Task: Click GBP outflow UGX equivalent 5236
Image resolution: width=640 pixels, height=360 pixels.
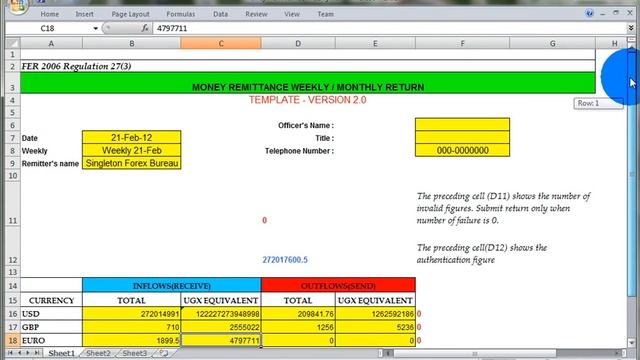Action: (375, 327)
